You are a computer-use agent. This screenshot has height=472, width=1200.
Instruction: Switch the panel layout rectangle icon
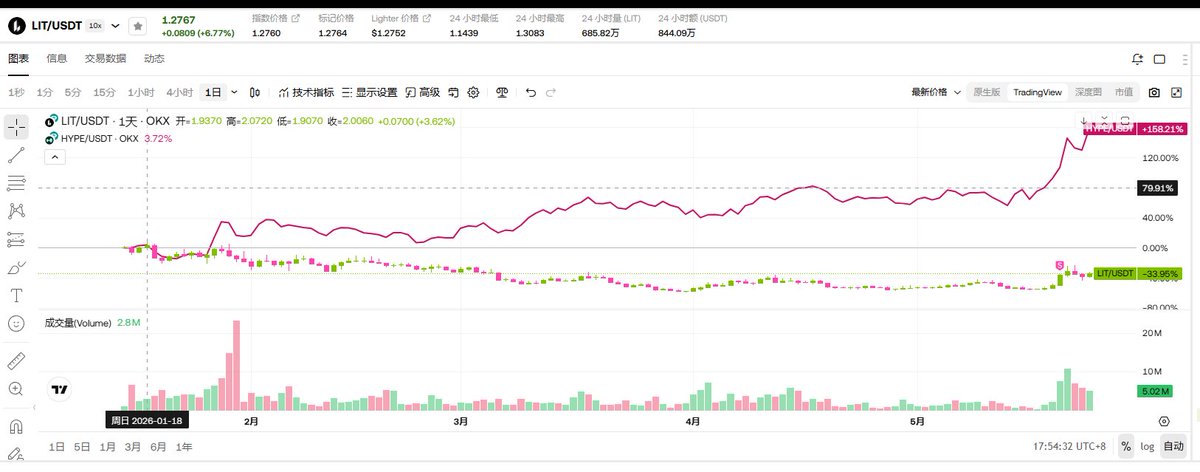[x=1160, y=59]
